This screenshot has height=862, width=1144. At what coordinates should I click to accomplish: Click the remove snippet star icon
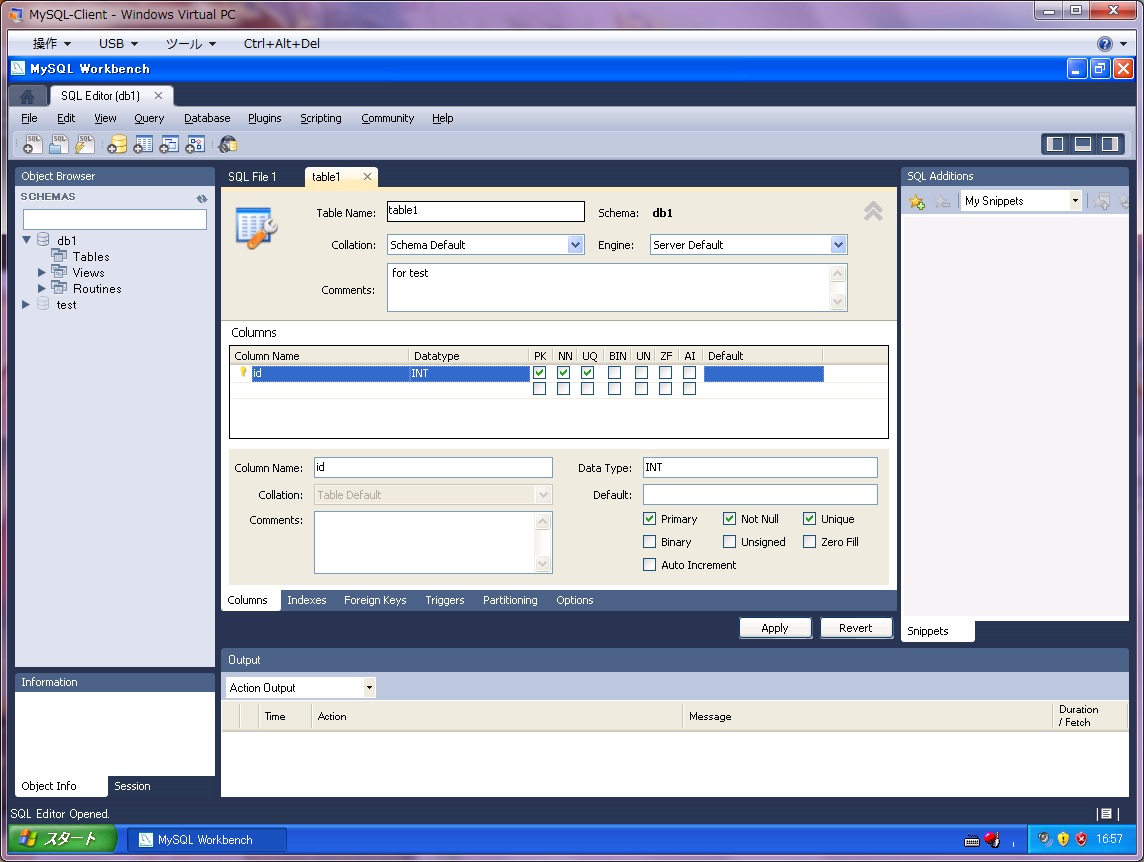tap(943, 201)
